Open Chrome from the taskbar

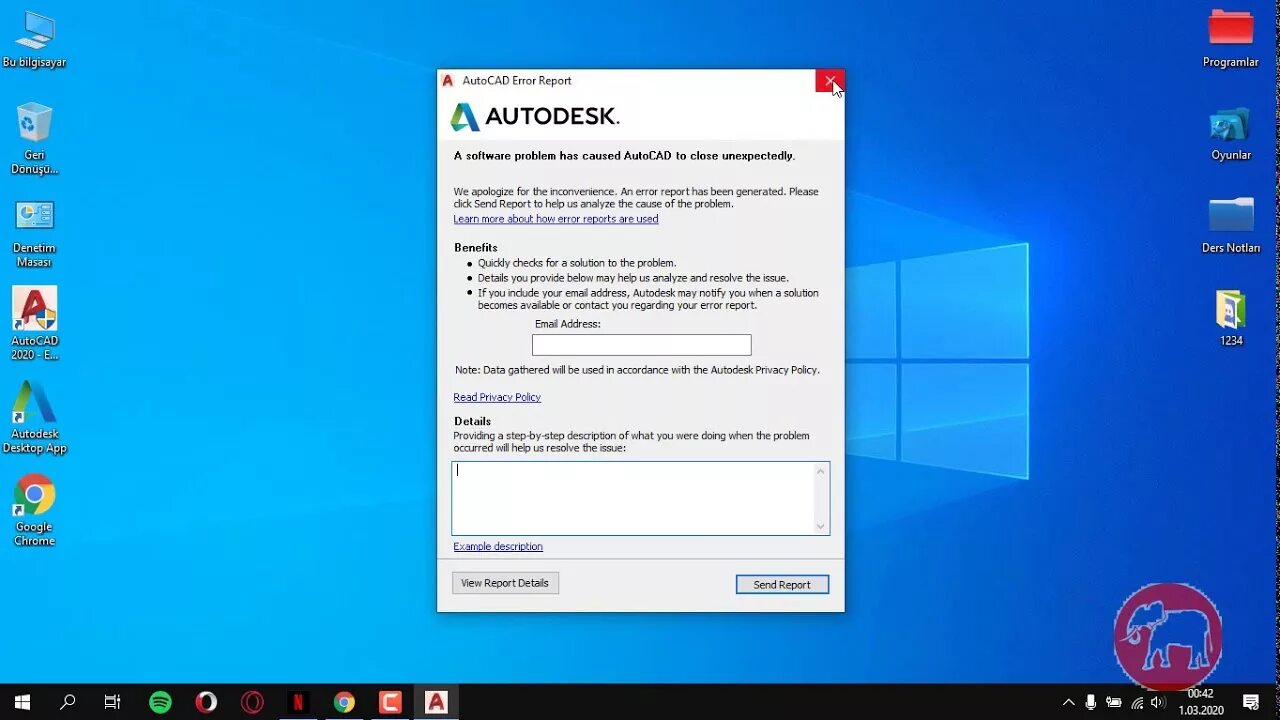click(344, 702)
